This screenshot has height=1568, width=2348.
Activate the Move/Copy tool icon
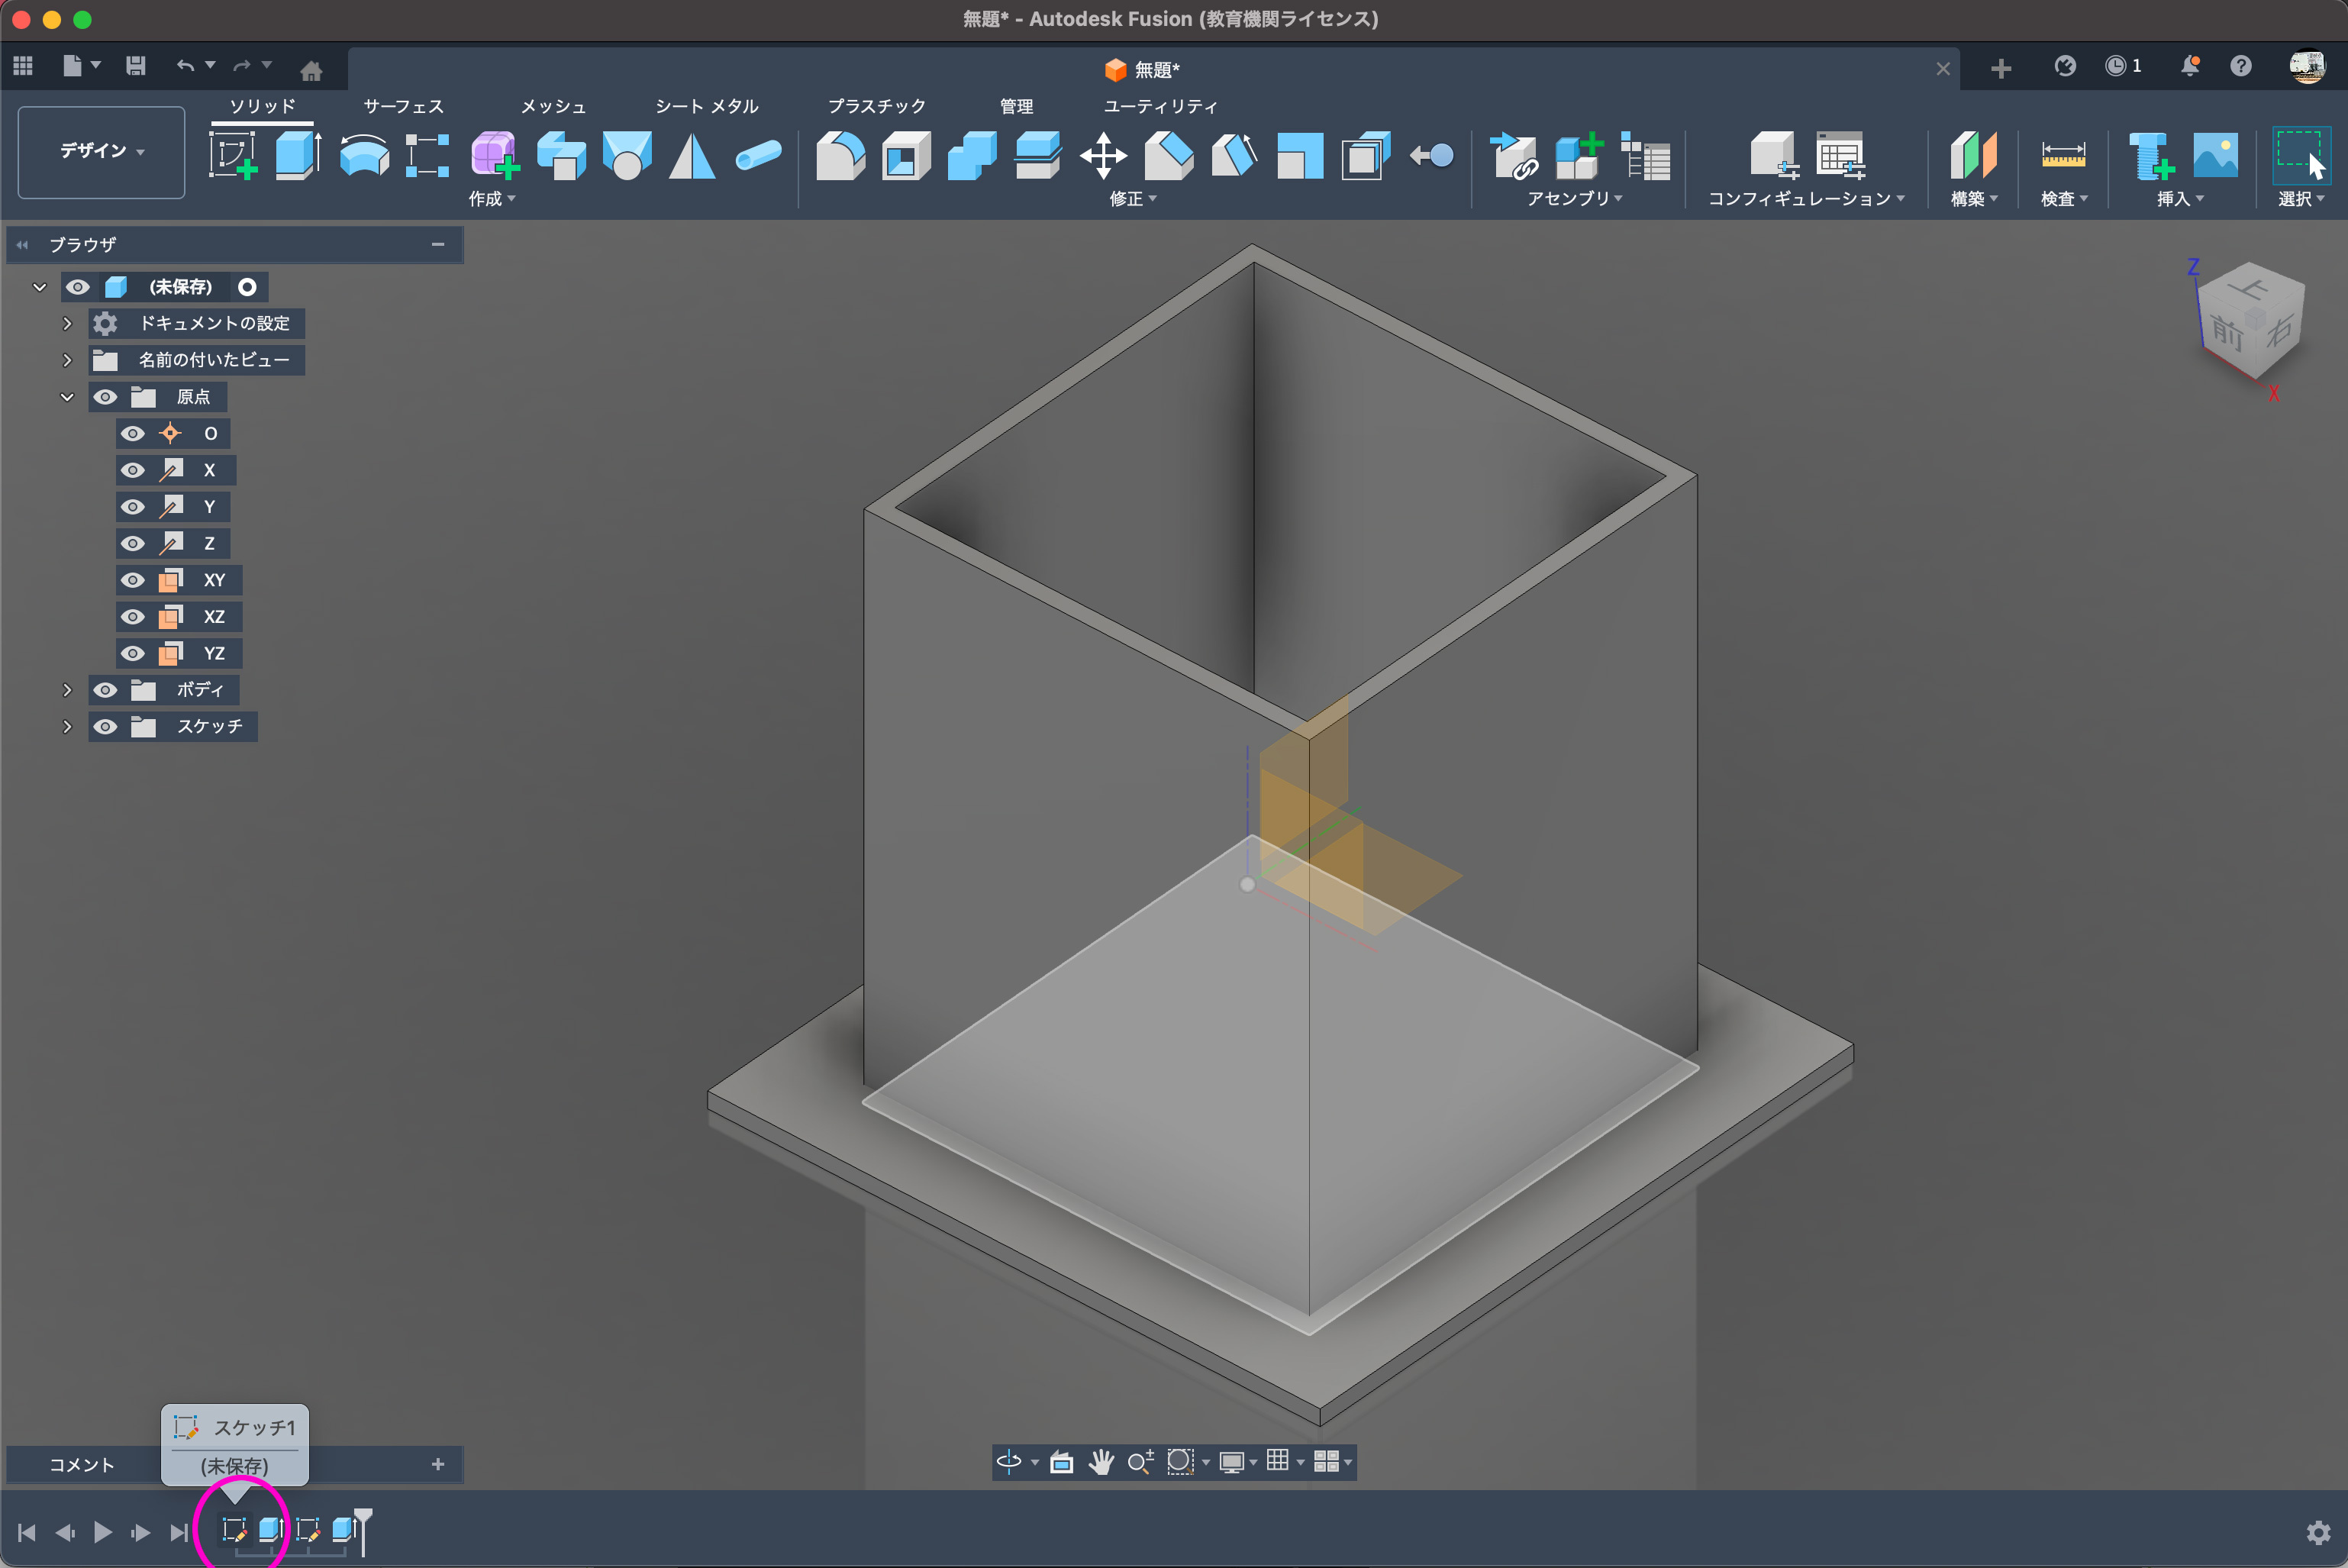tap(1103, 156)
